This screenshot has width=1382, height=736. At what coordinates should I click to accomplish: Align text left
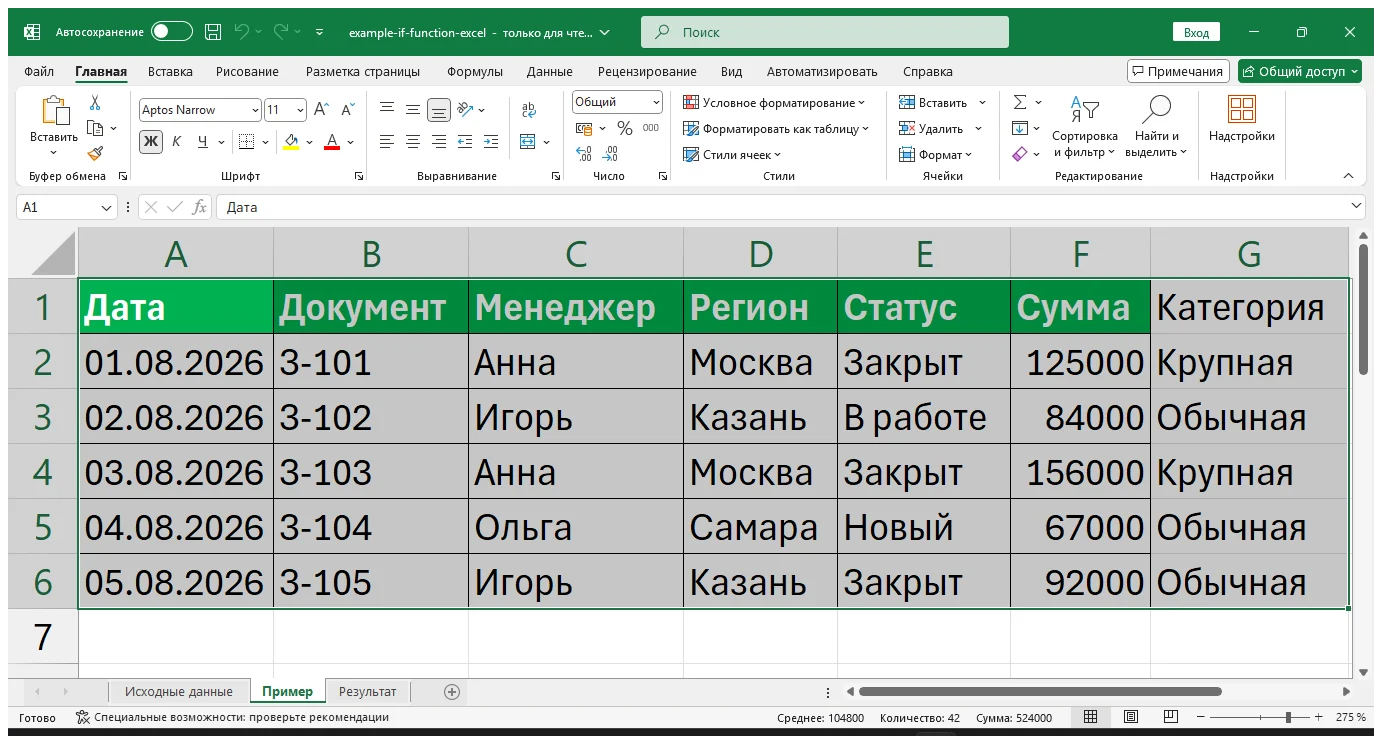tap(386, 142)
